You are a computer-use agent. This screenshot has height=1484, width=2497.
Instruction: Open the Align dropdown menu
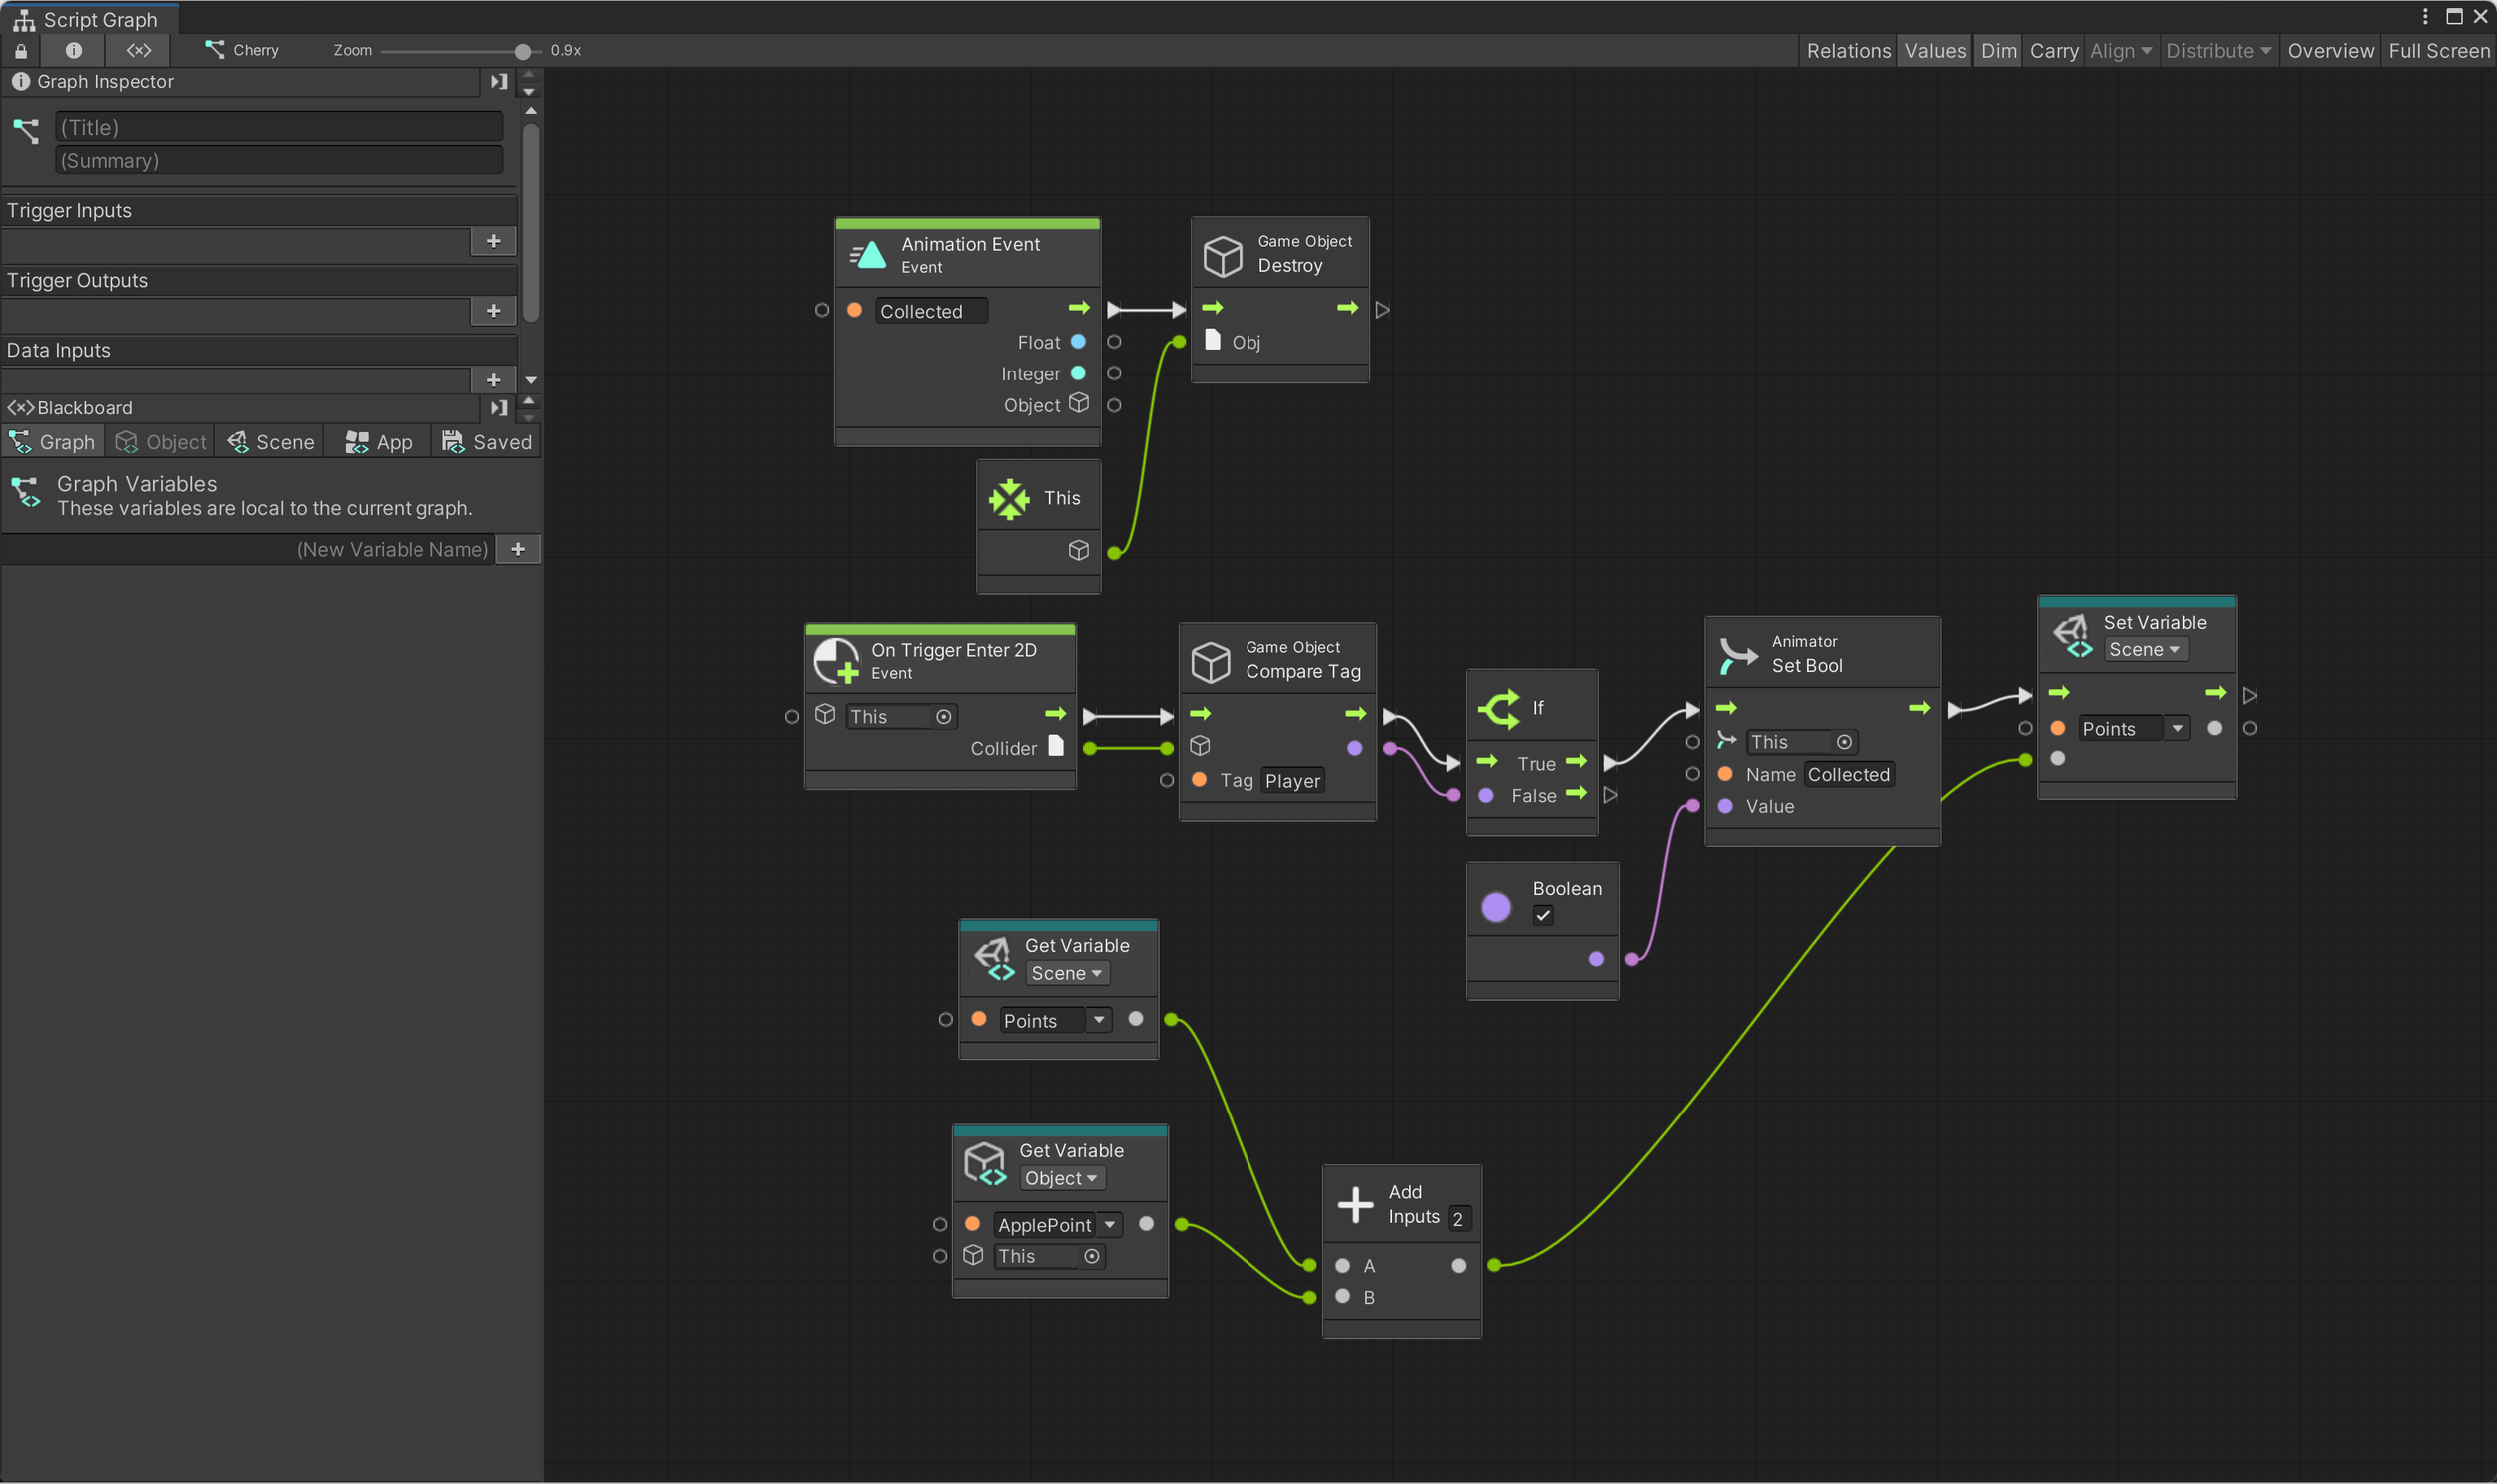click(2120, 50)
